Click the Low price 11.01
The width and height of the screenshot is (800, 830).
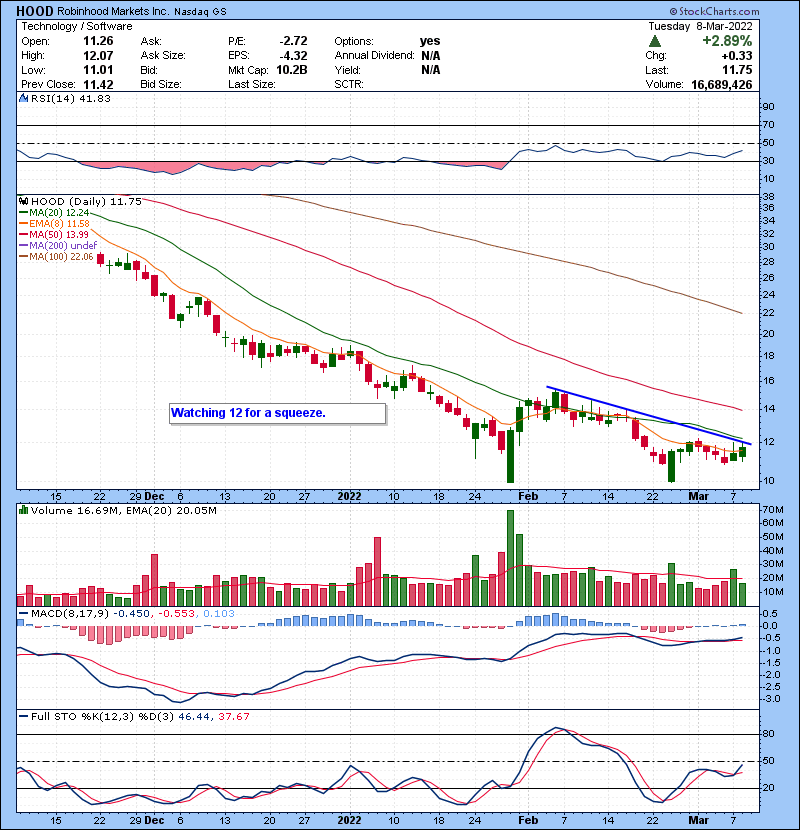98,70
